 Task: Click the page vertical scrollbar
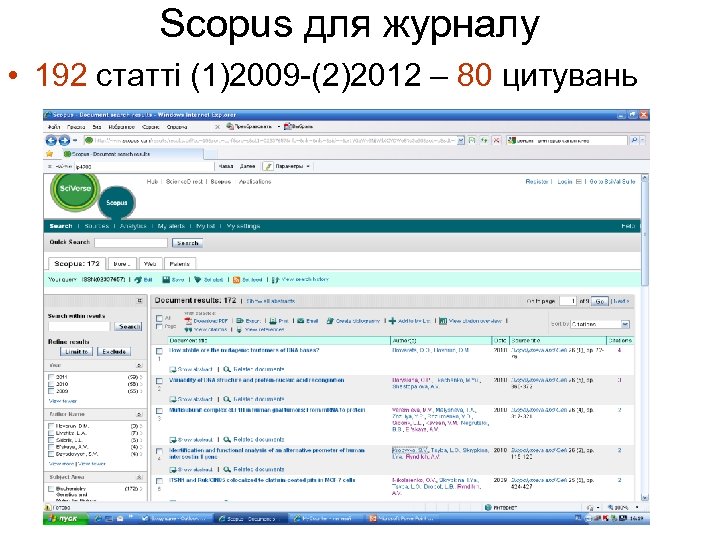pos(645,338)
